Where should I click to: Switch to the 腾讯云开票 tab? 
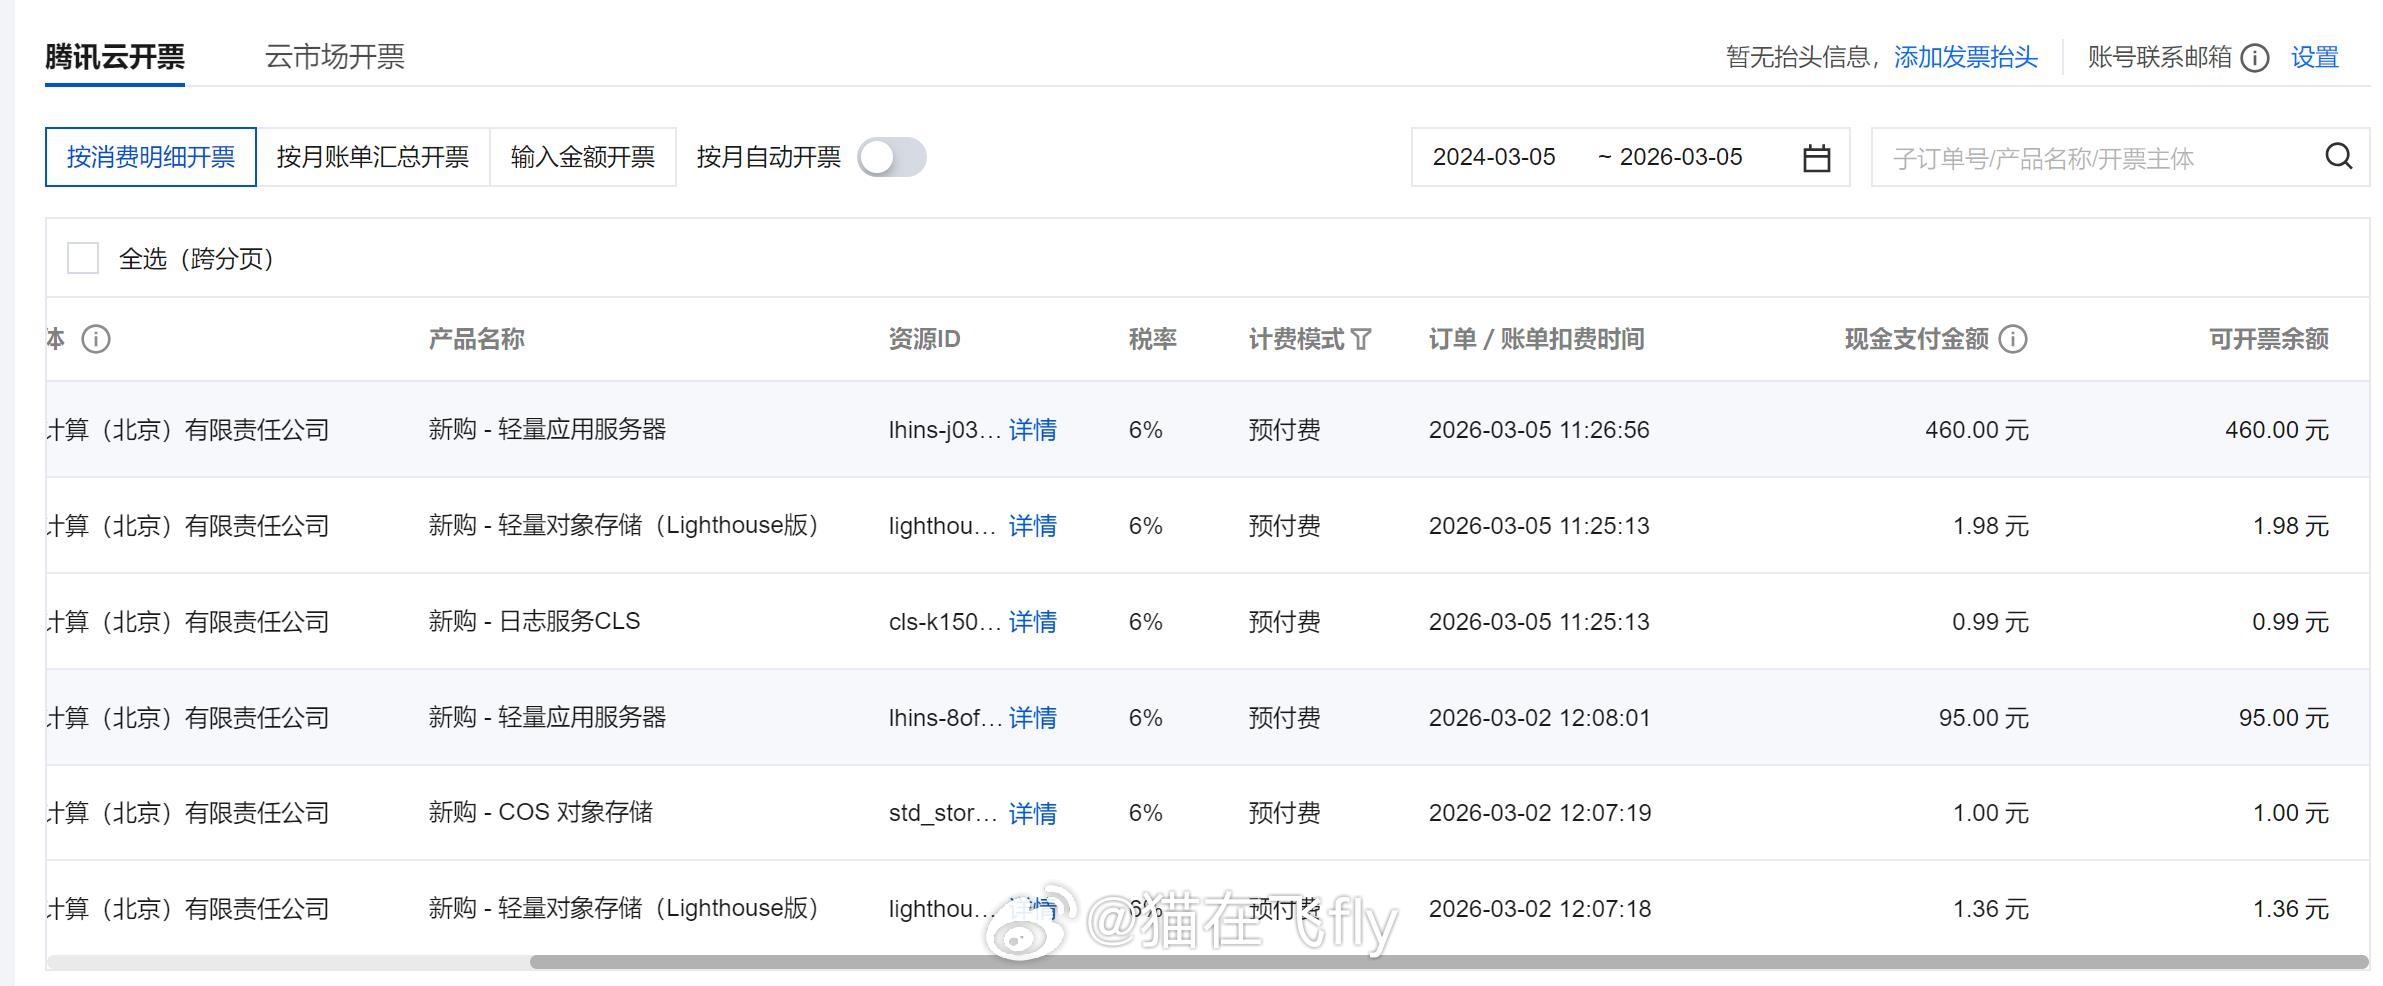point(114,57)
